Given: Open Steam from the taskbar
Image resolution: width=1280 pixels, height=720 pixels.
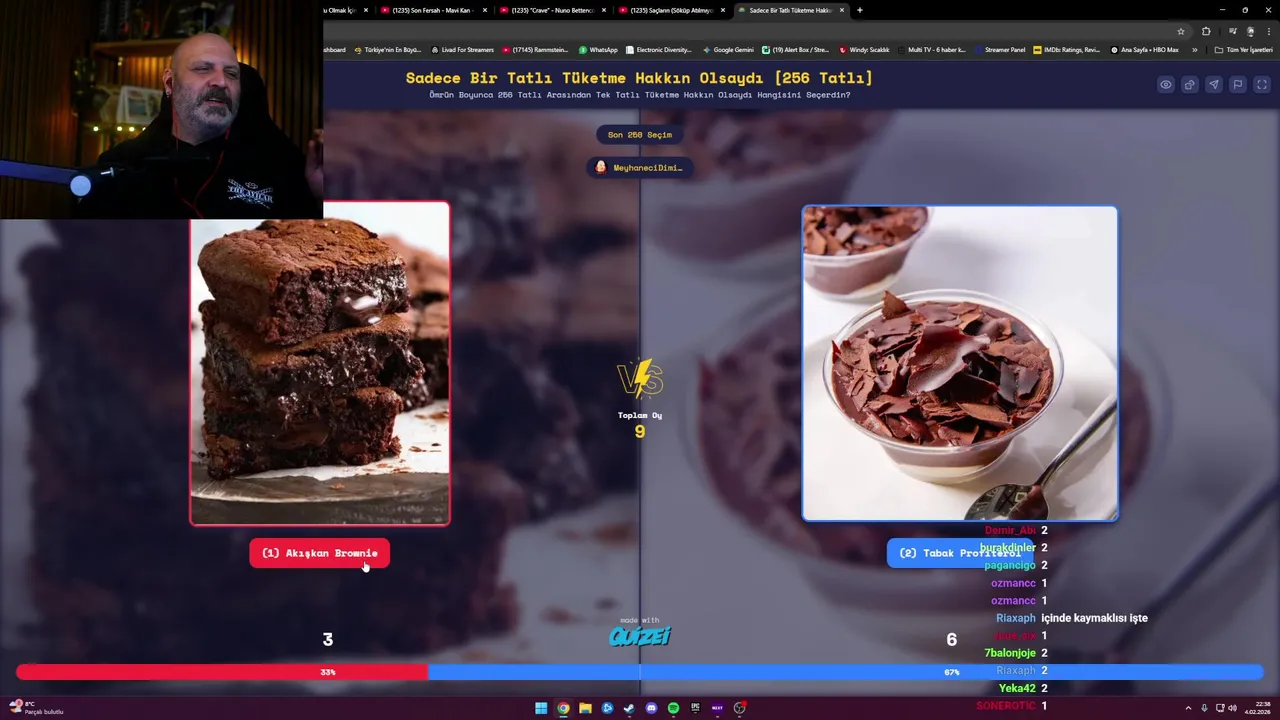Looking at the screenshot, I should (x=629, y=708).
